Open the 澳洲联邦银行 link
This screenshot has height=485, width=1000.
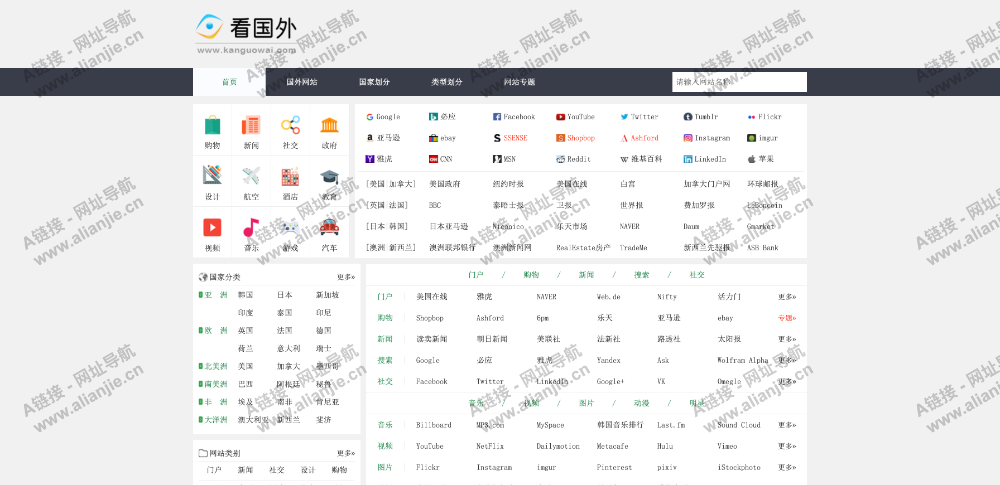(452, 248)
